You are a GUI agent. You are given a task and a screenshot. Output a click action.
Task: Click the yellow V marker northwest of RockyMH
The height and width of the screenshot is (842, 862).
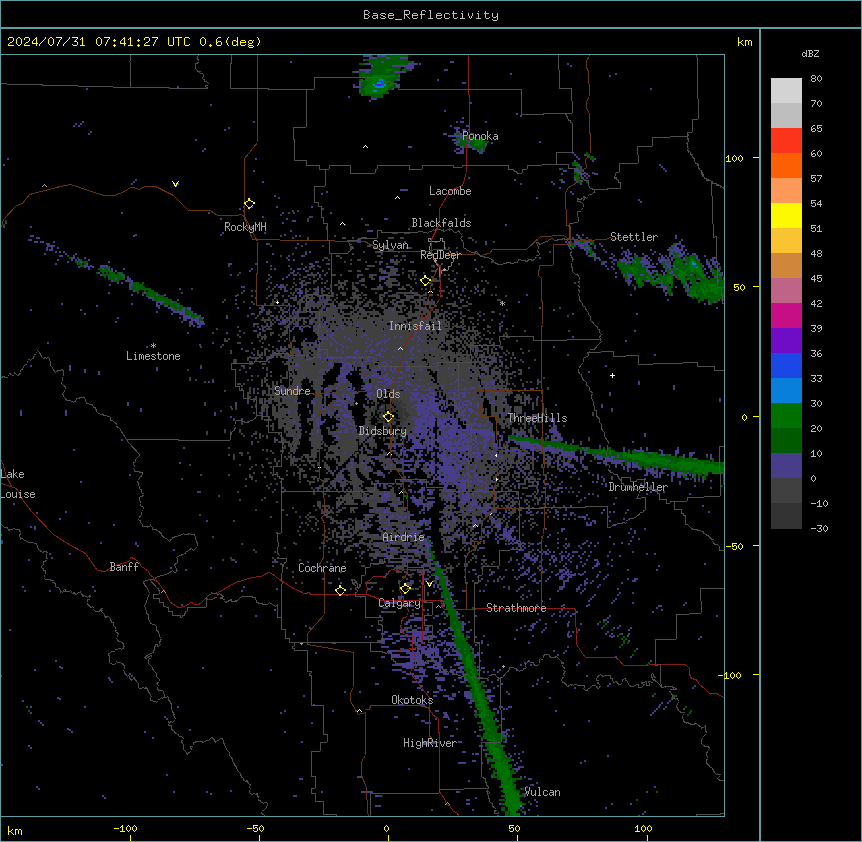tap(175, 184)
